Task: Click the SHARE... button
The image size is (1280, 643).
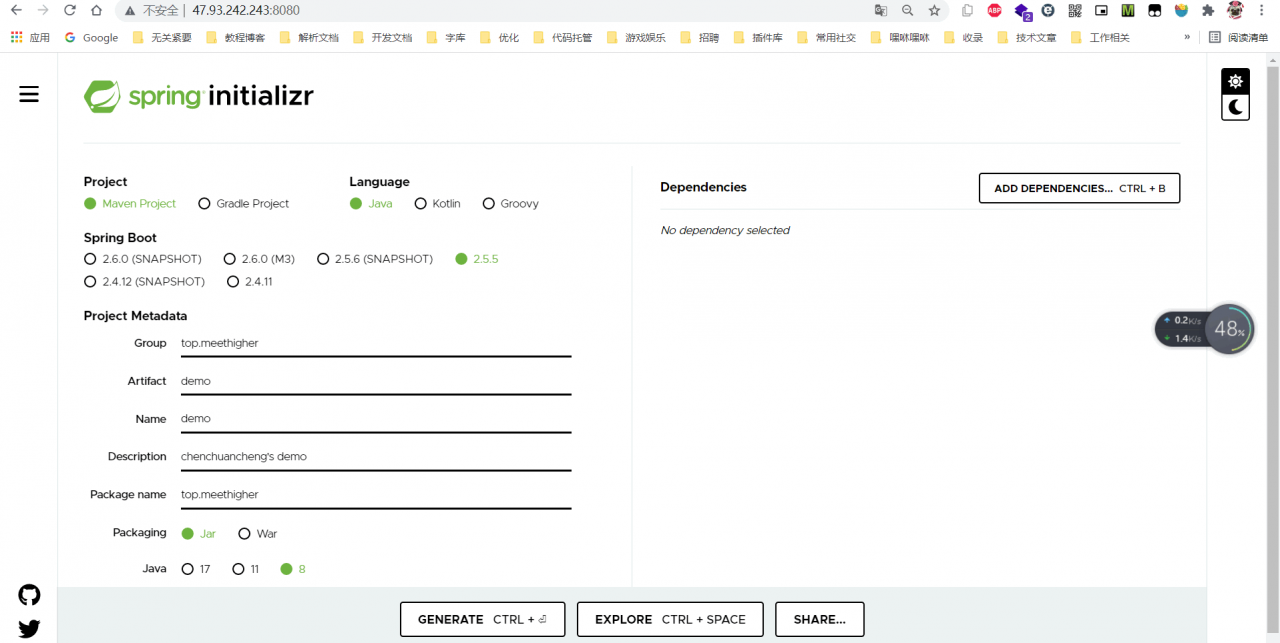Action: (x=820, y=619)
